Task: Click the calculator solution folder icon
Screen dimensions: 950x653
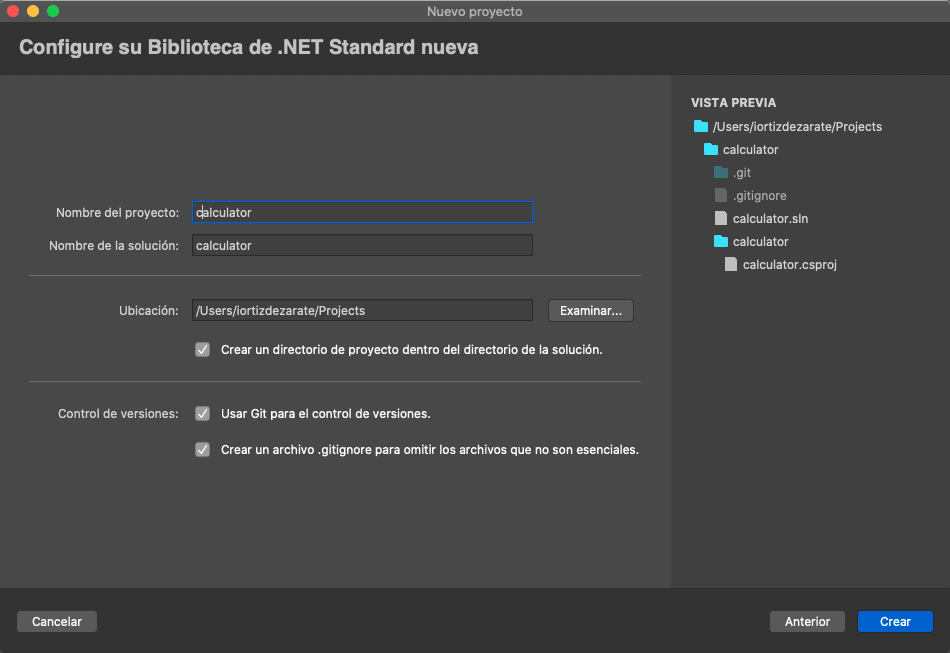Action: (711, 150)
